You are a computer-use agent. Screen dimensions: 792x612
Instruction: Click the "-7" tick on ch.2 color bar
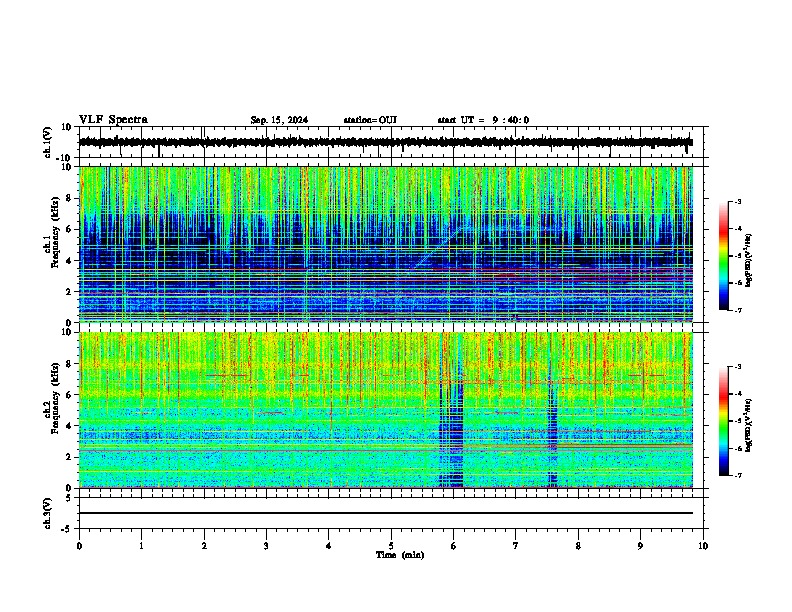point(737,475)
